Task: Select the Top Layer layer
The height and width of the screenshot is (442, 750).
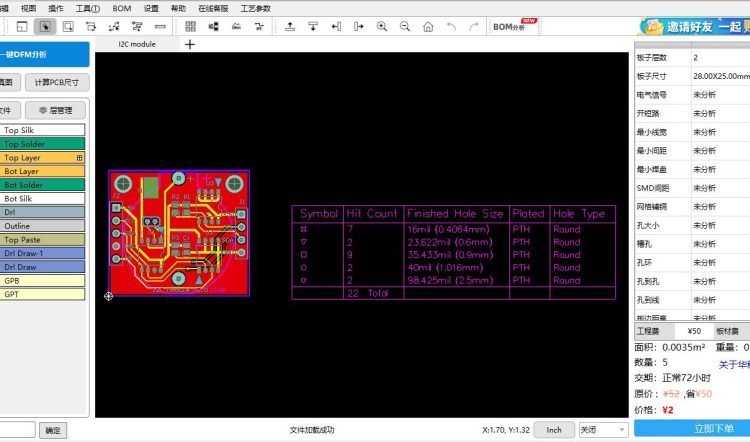Action: [43, 157]
